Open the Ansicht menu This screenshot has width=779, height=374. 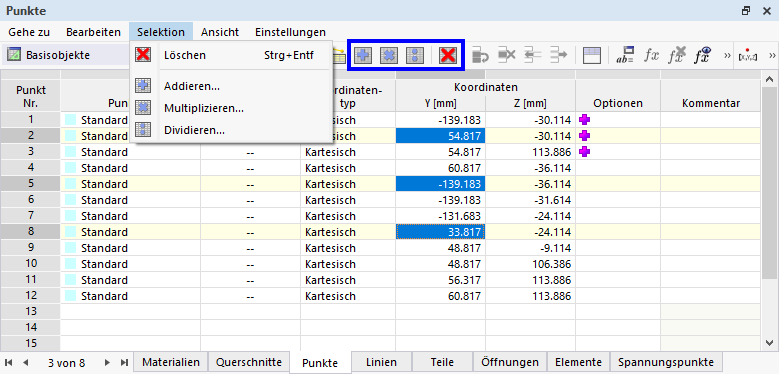point(220,32)
